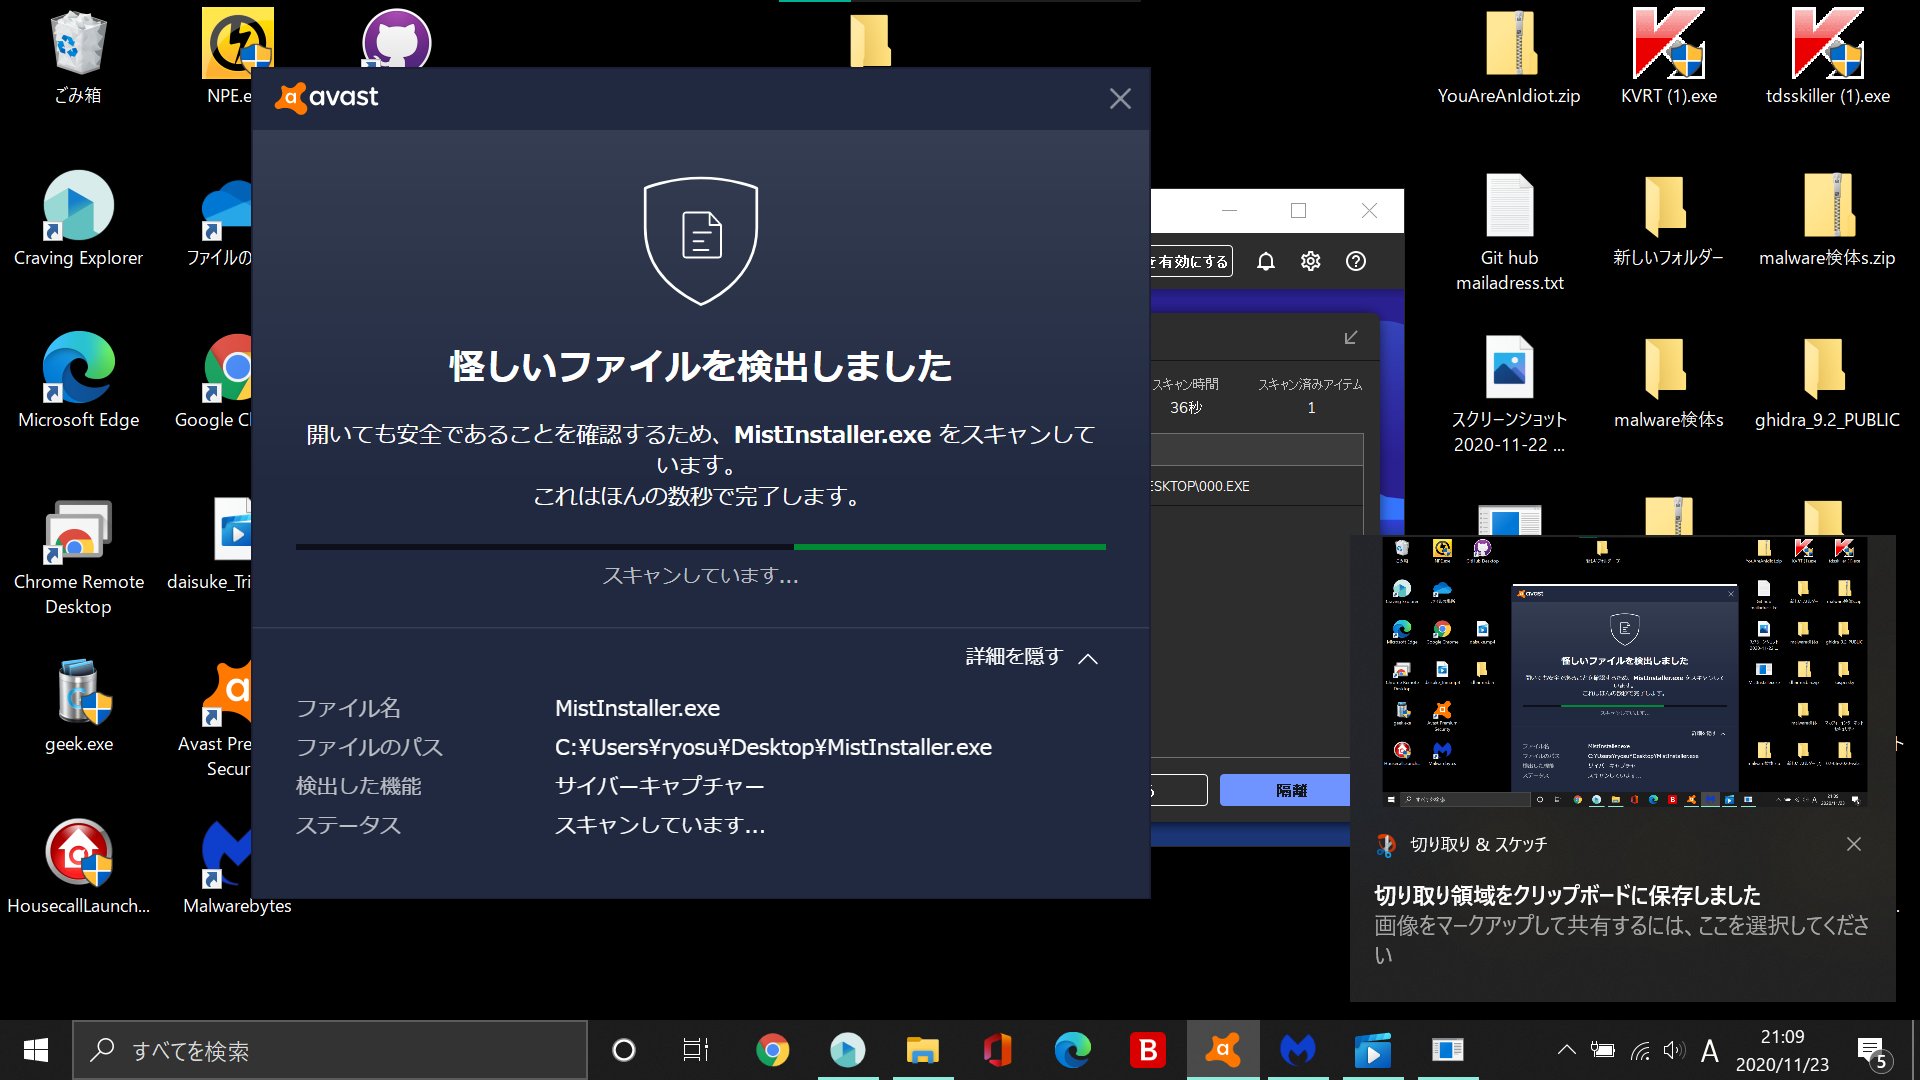Open malware検体 folder on desktop

(x=1668, y=382)
